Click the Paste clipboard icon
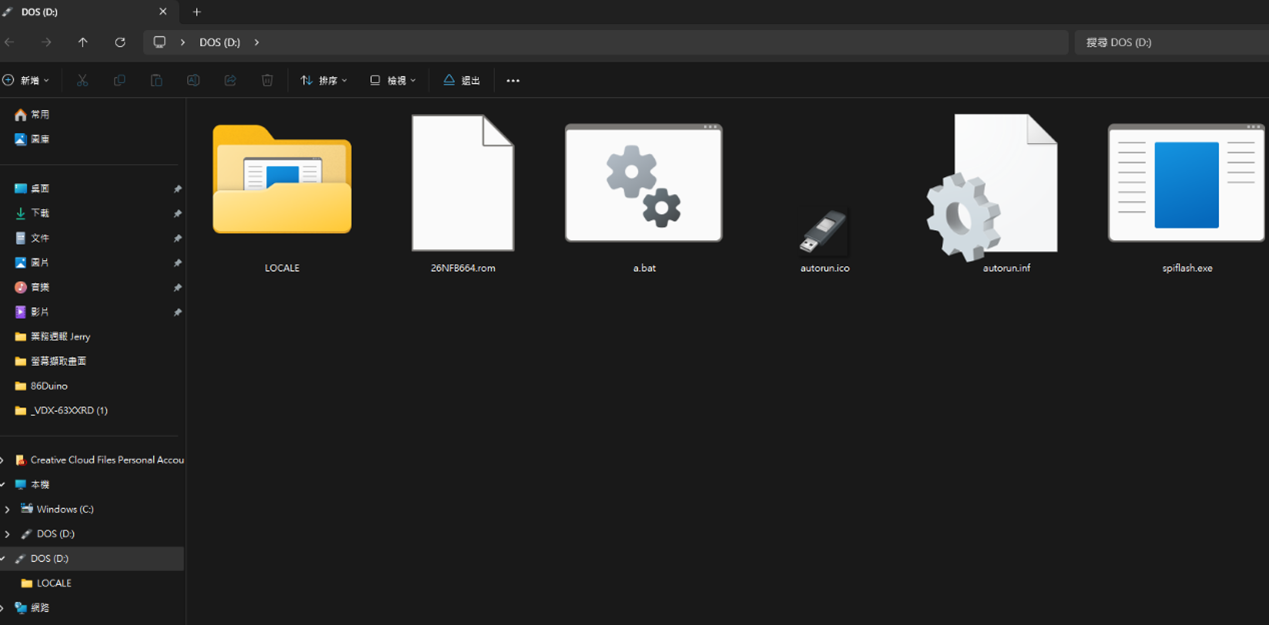 click(x=156, y=80)
